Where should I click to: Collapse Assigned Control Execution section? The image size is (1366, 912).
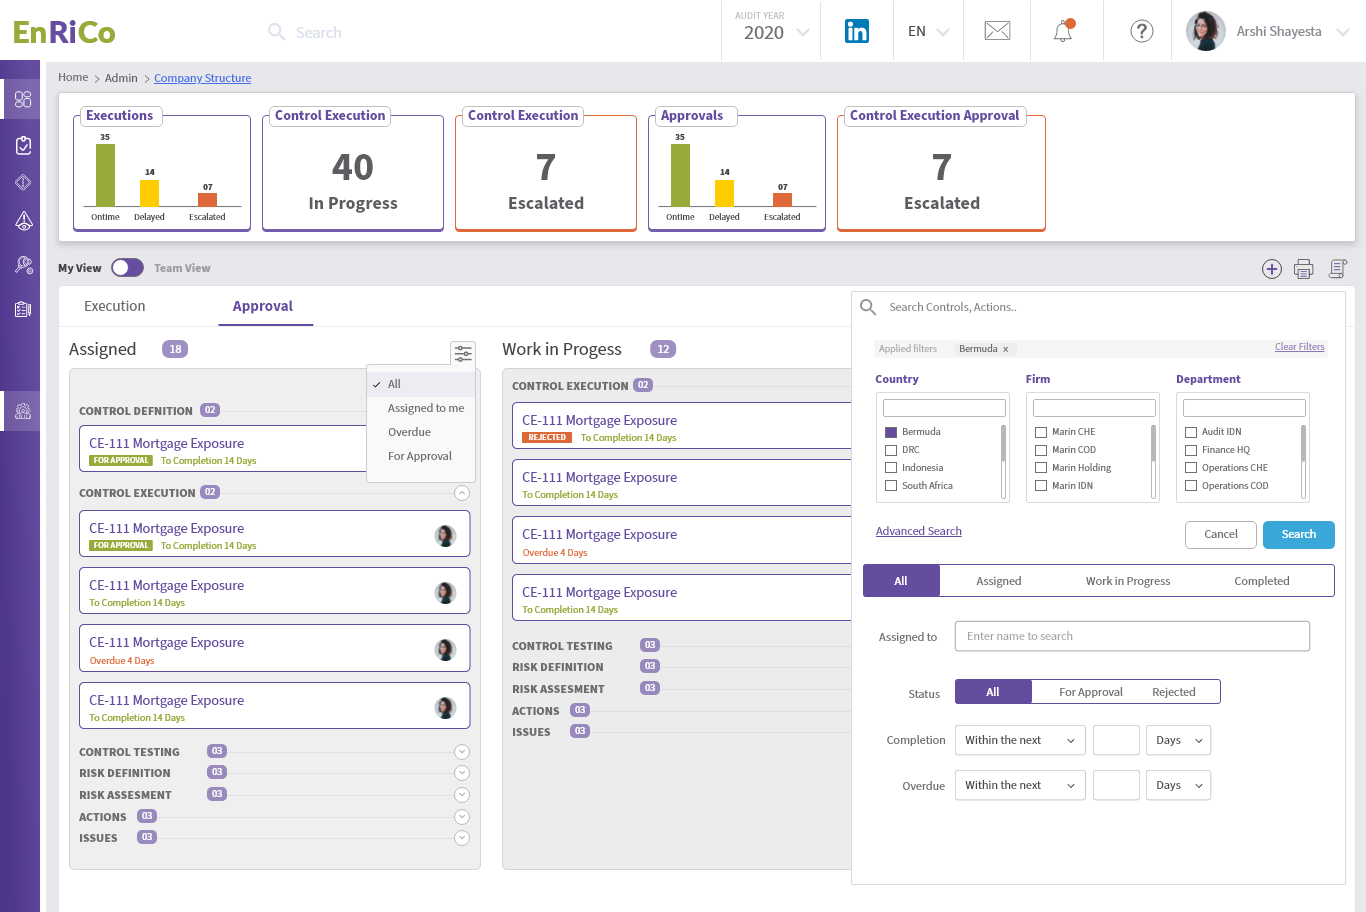click(462, 493)
